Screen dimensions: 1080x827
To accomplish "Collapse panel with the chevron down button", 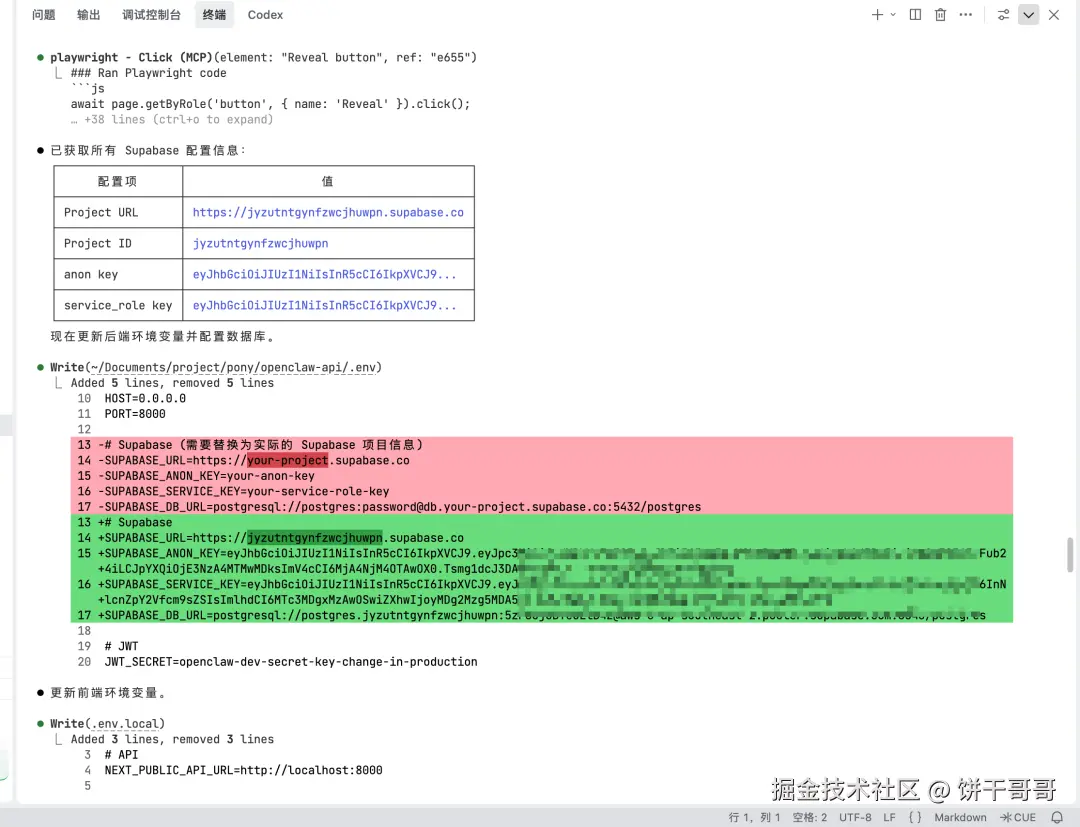I will [x=1028, y=14].
